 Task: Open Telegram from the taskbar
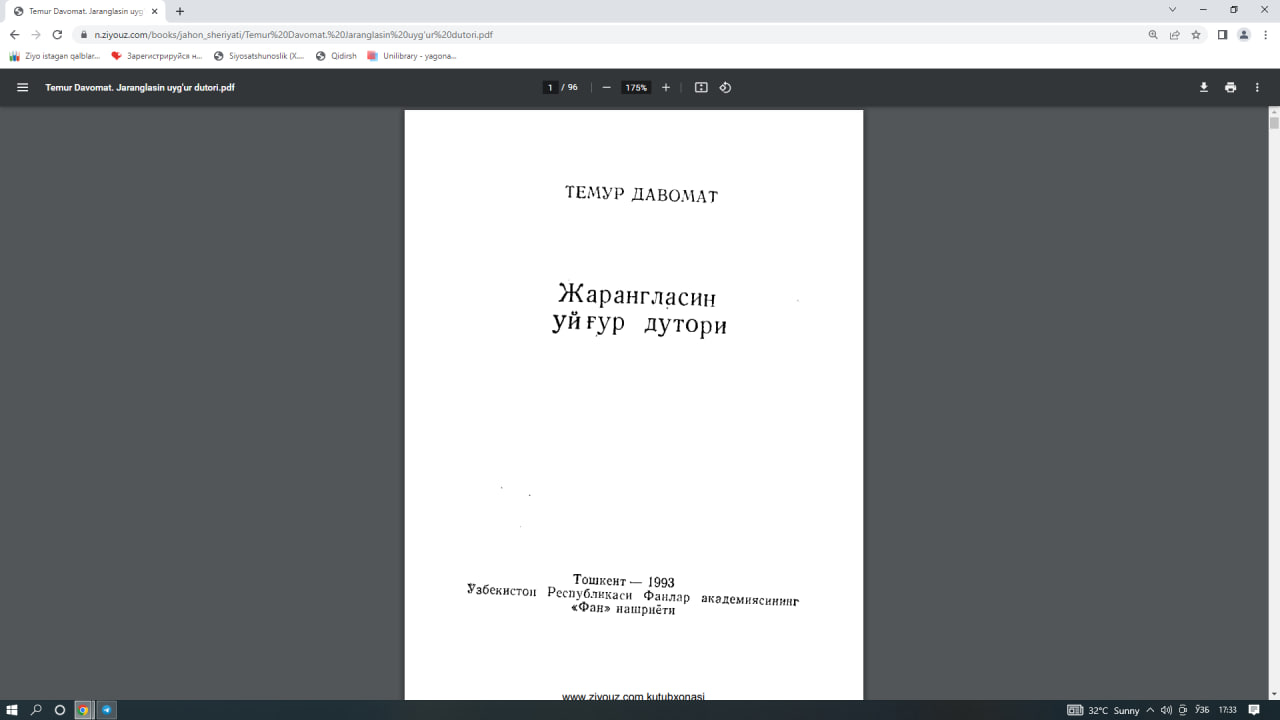pyautogui.click(x=107, y=710)
